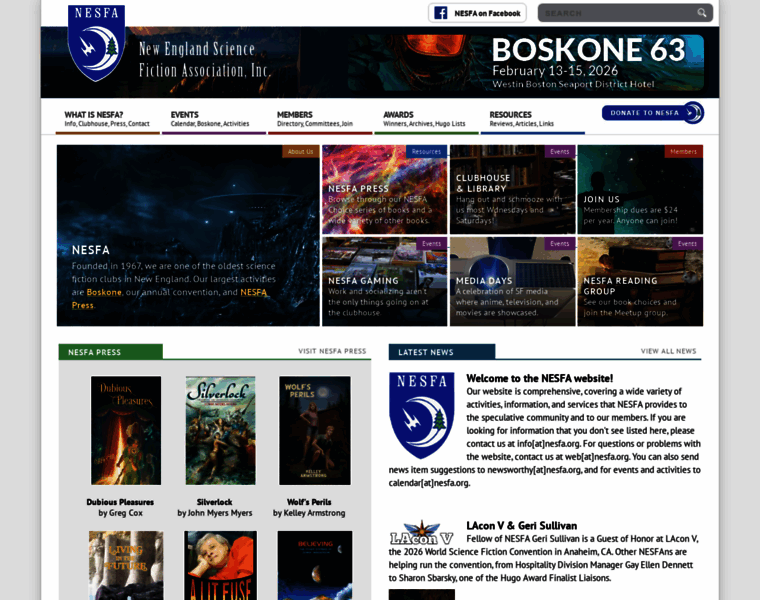Click the Resources tag on NESFA Press tile
Screen dimensions: 760x600
[426, 152]
